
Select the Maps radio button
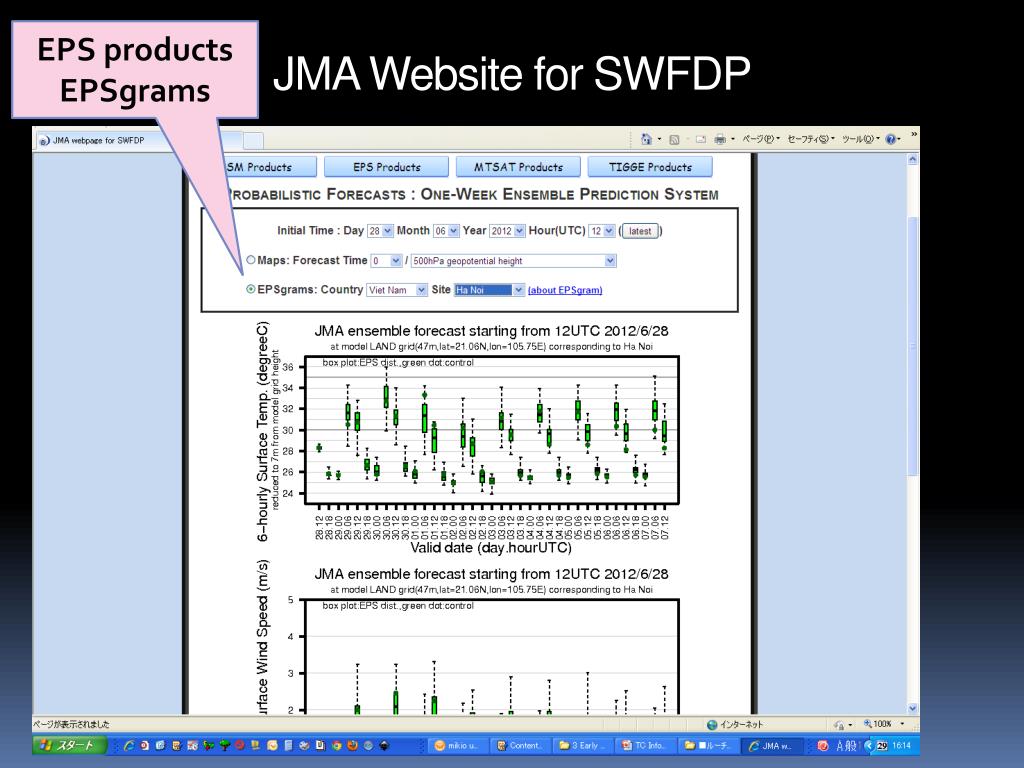tap(251, 259)
